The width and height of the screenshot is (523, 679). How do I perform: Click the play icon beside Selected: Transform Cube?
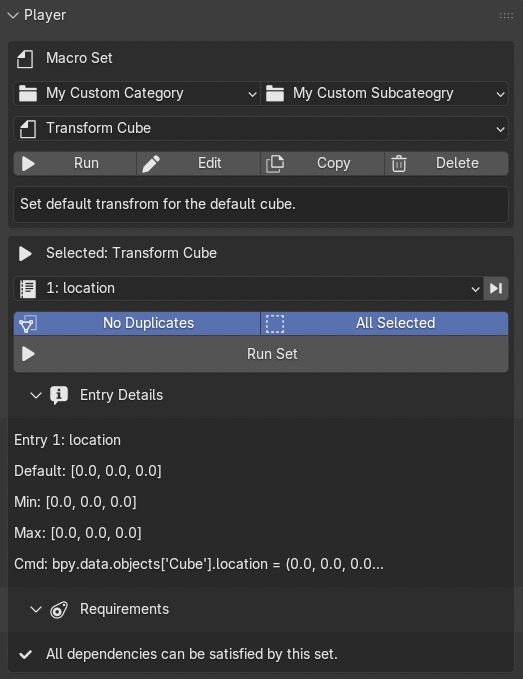tap(25, 254)
